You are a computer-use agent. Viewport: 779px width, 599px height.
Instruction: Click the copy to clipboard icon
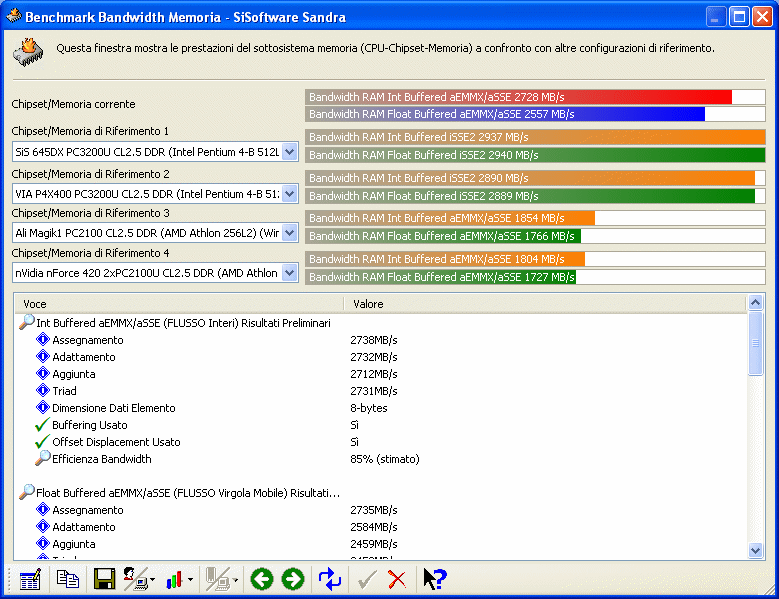pos(68,579)
